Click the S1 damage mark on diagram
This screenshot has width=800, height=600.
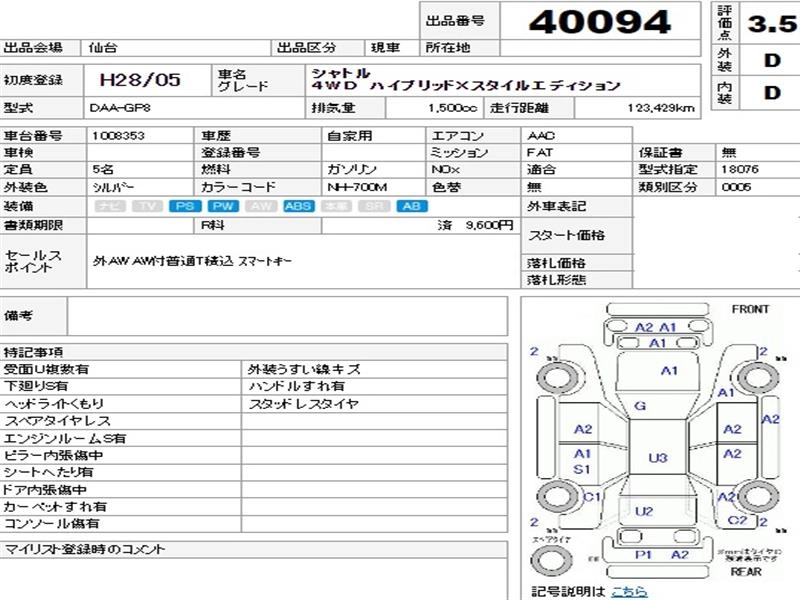pos(582,469)
